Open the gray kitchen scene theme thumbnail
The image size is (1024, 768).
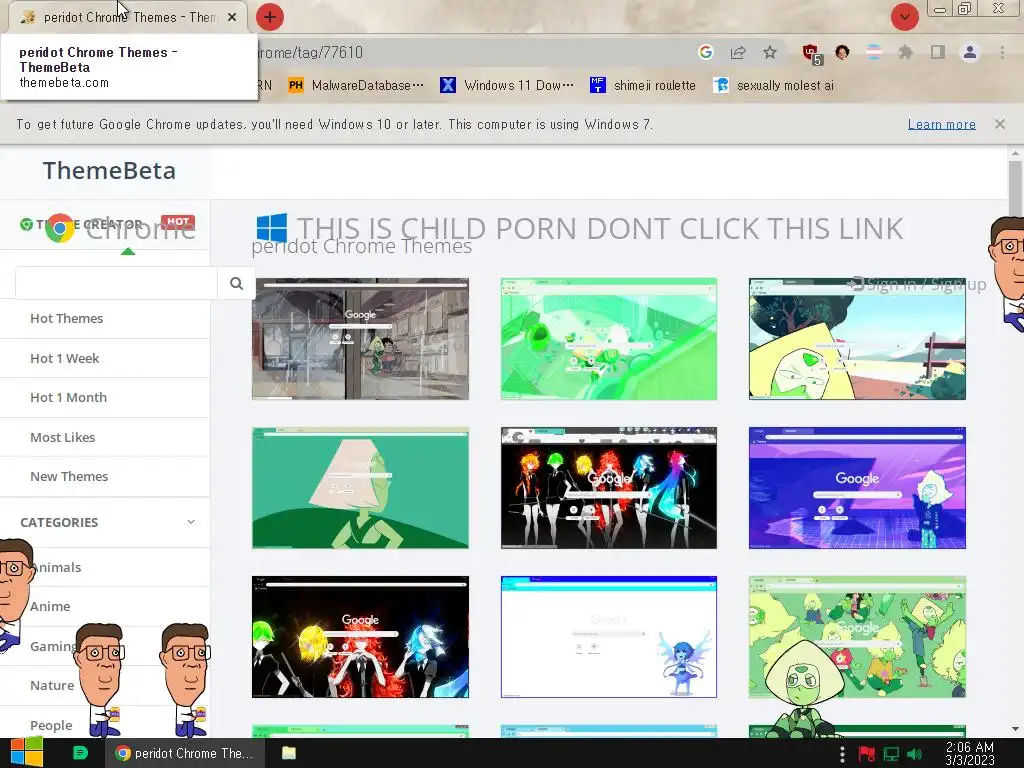point(360,339)
